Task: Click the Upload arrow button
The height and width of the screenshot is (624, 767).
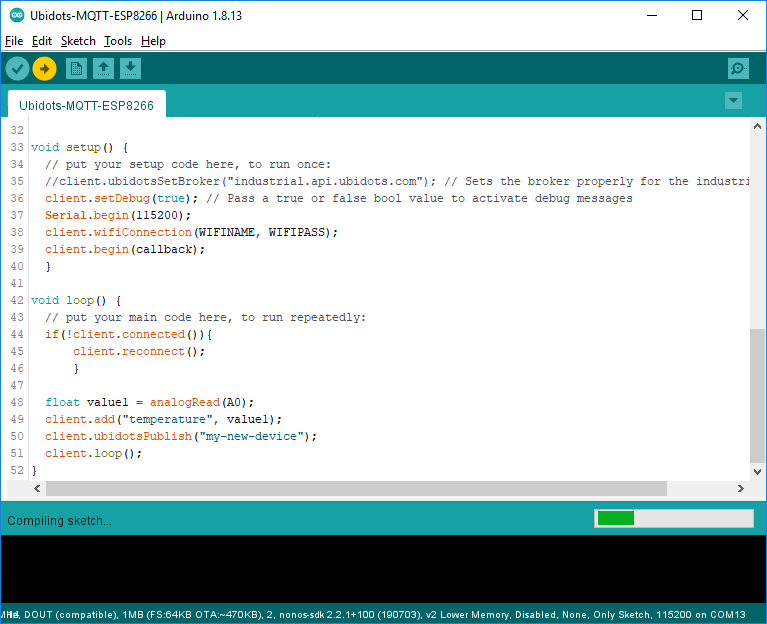Action: 45,69
